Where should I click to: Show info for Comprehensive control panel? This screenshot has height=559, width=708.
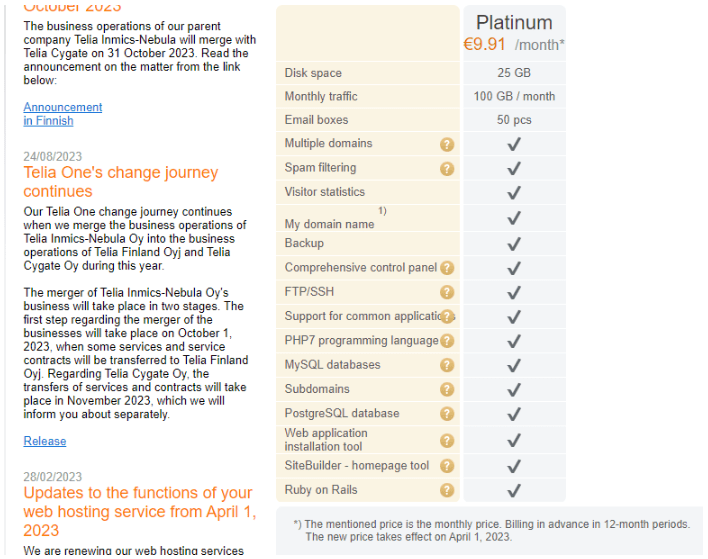point(447,268)
